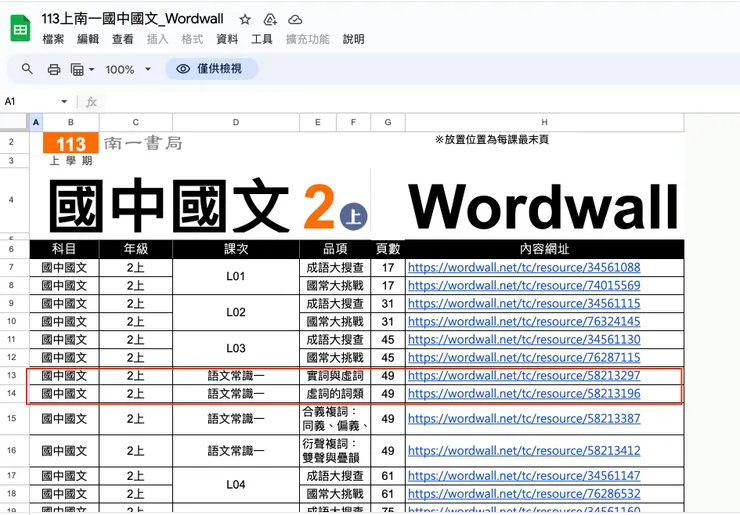Image resolution: width=740 pixels, height=515 pixels.
Task: Select the L03 merged cell
Action: 236,348
